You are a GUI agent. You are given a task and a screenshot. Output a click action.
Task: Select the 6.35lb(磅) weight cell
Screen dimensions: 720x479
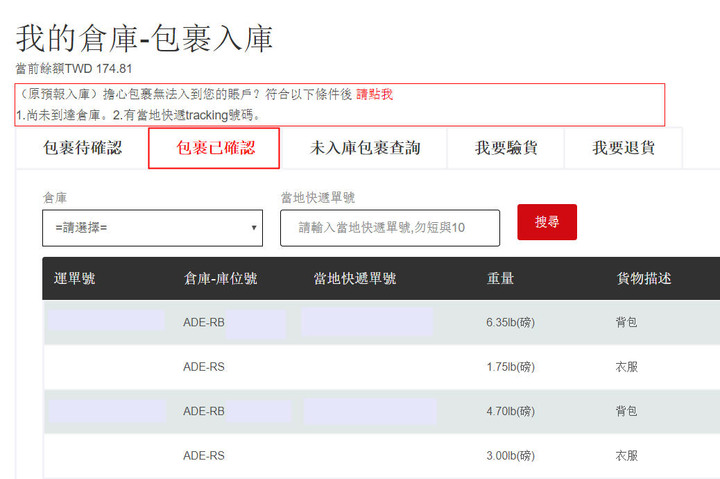pos(511,322)
